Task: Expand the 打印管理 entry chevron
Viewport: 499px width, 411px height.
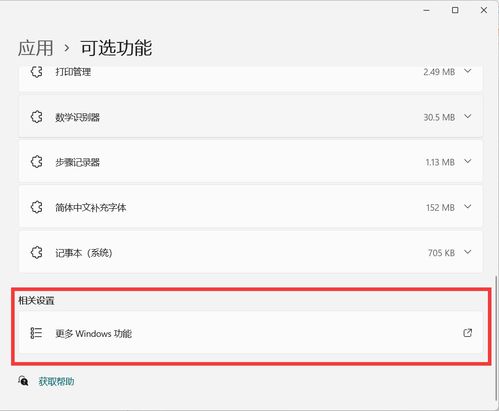Action: tap(468, 71)
